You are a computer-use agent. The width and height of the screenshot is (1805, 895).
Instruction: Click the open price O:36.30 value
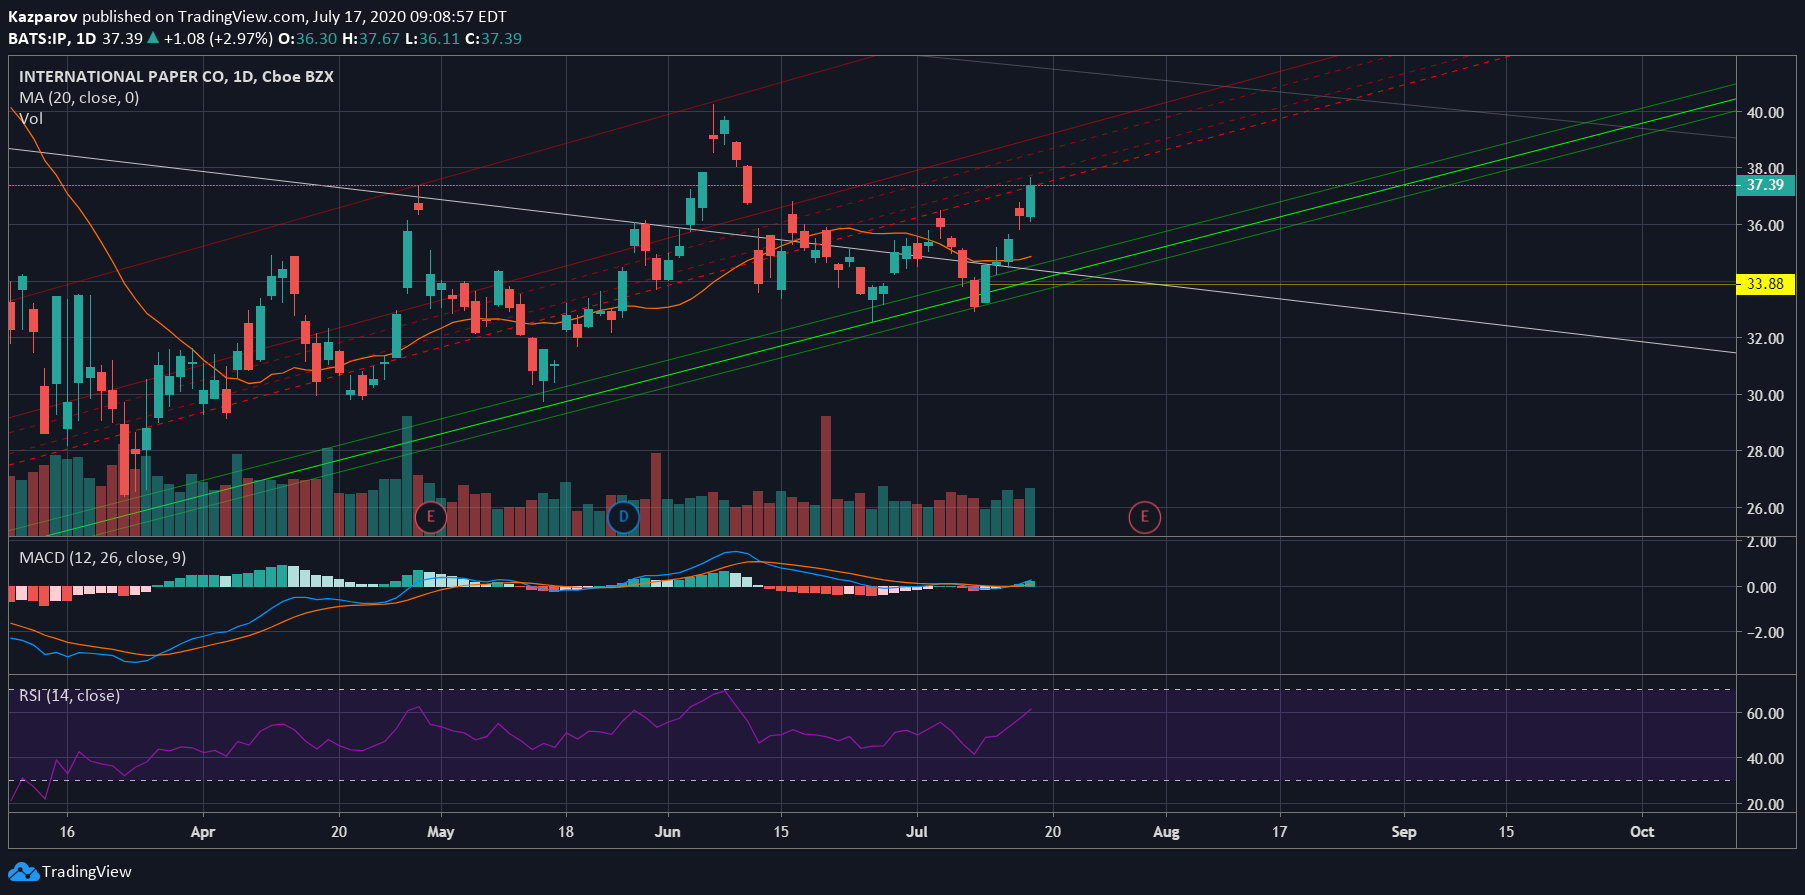click(x=308, y=39)
